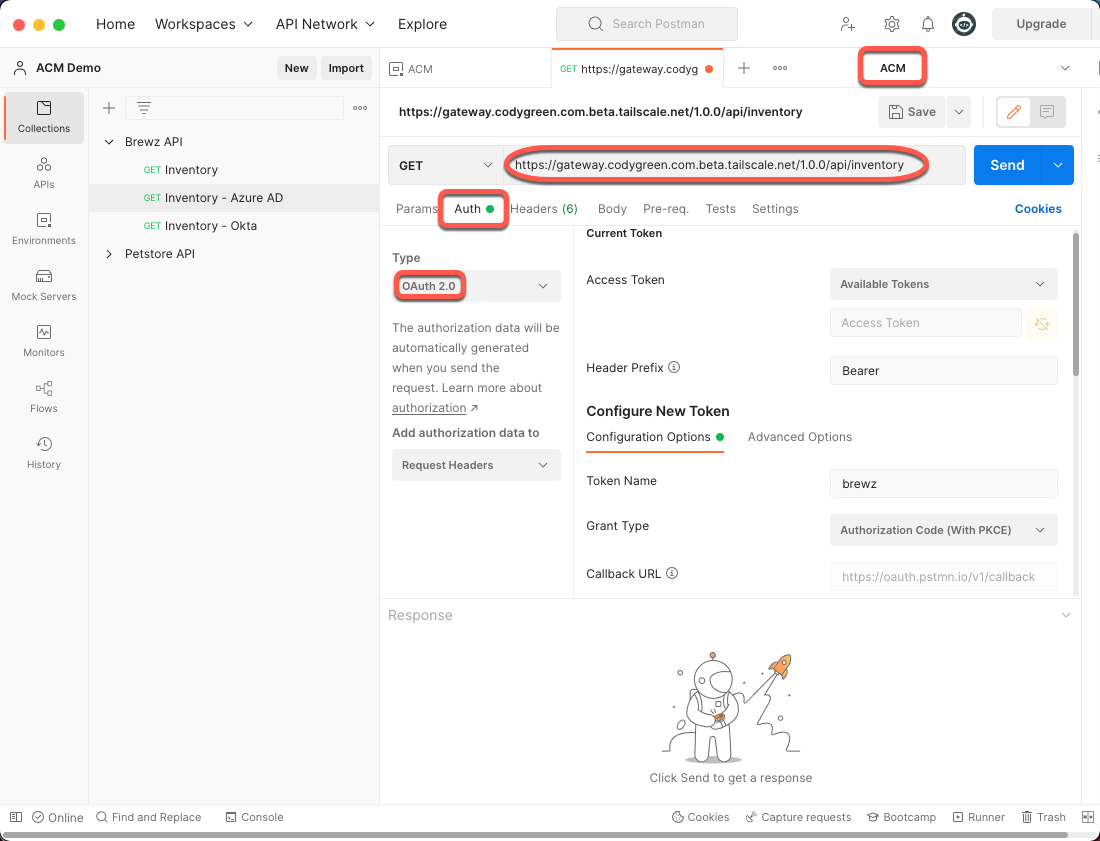Open the Cookies link
Screen dimensions: 1100x841
(x=1038, y=209)
